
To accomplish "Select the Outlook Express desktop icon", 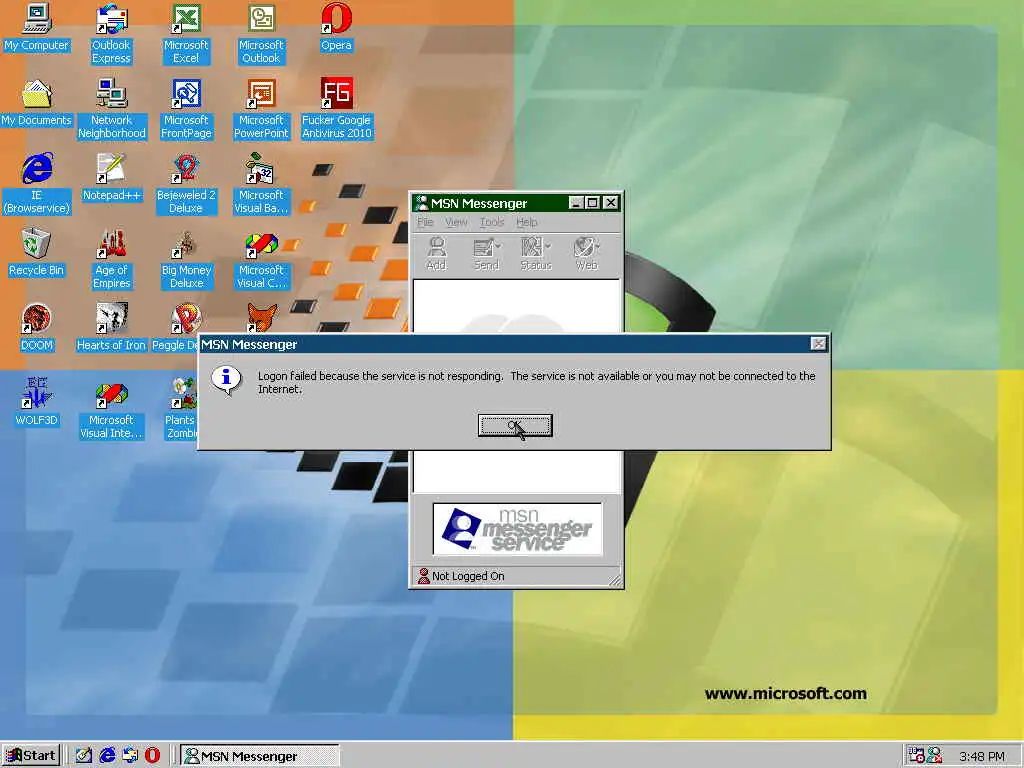I will pos(111,34).
